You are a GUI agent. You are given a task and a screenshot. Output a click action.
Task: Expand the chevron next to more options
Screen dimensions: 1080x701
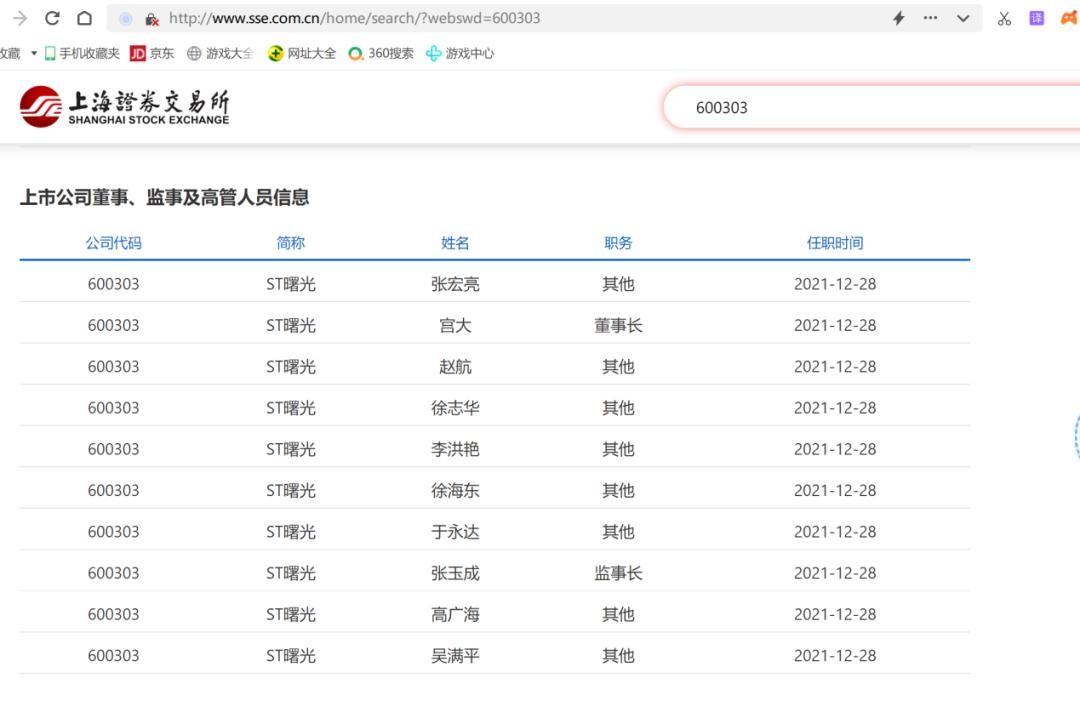963,17
